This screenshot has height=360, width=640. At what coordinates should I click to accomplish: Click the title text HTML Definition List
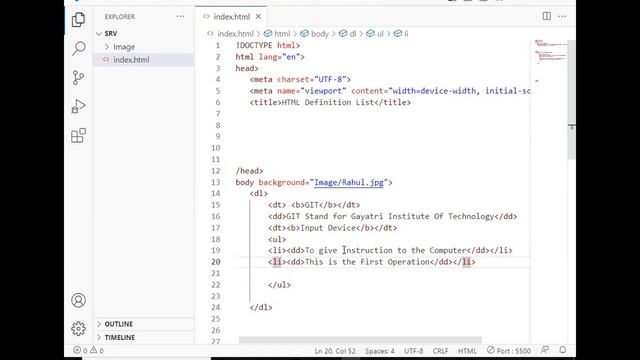(328, 102)
